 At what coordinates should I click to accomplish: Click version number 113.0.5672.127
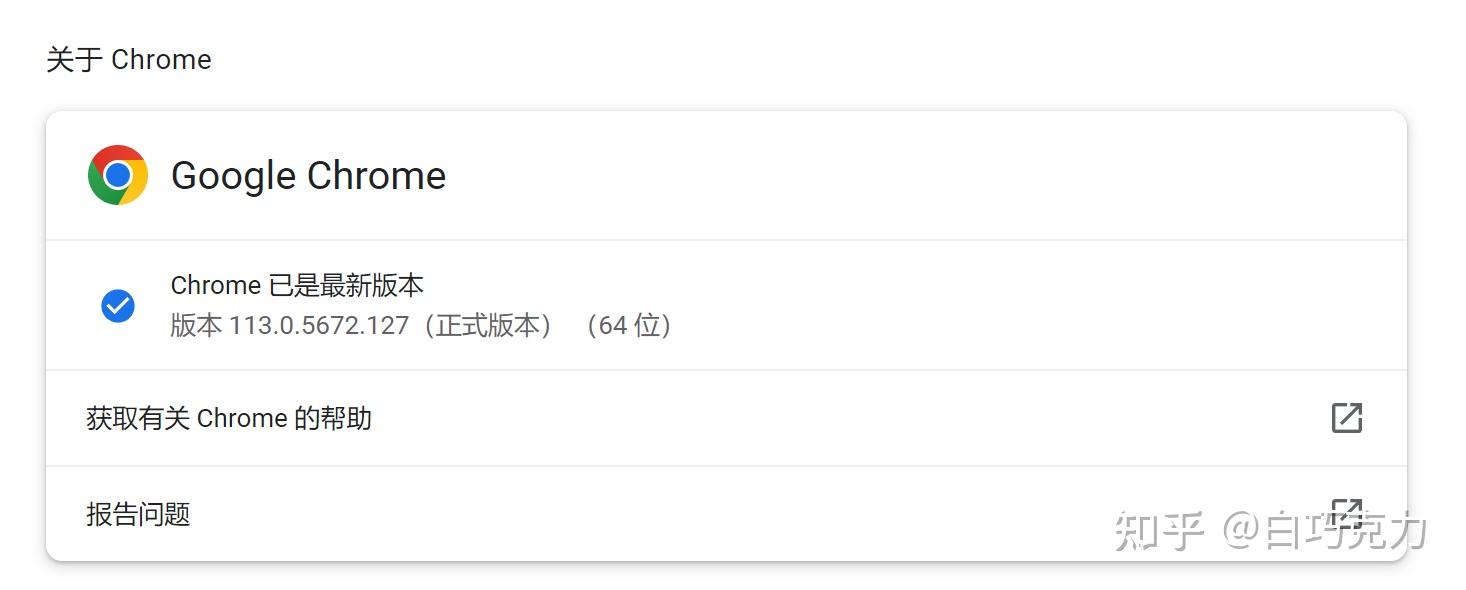(x=319, y=326)
